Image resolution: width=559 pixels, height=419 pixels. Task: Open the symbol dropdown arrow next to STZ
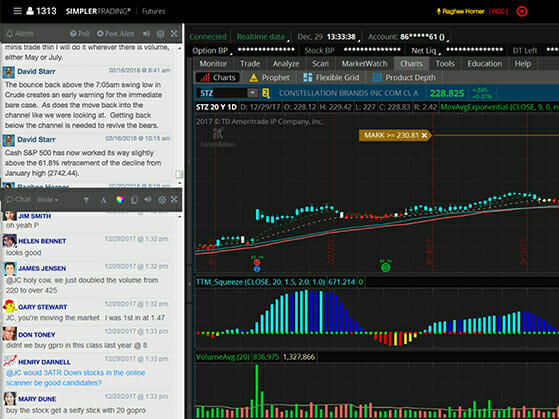[252, 93]
